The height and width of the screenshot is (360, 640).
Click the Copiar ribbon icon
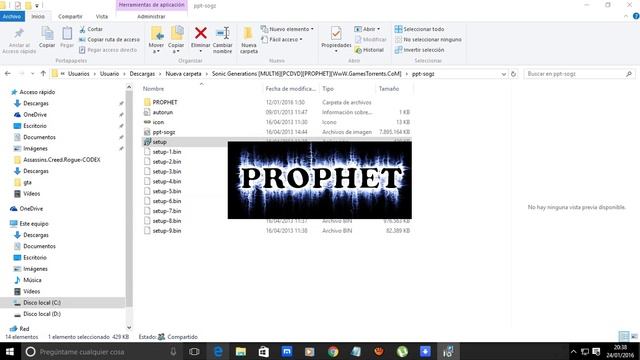tap(47, 34)
